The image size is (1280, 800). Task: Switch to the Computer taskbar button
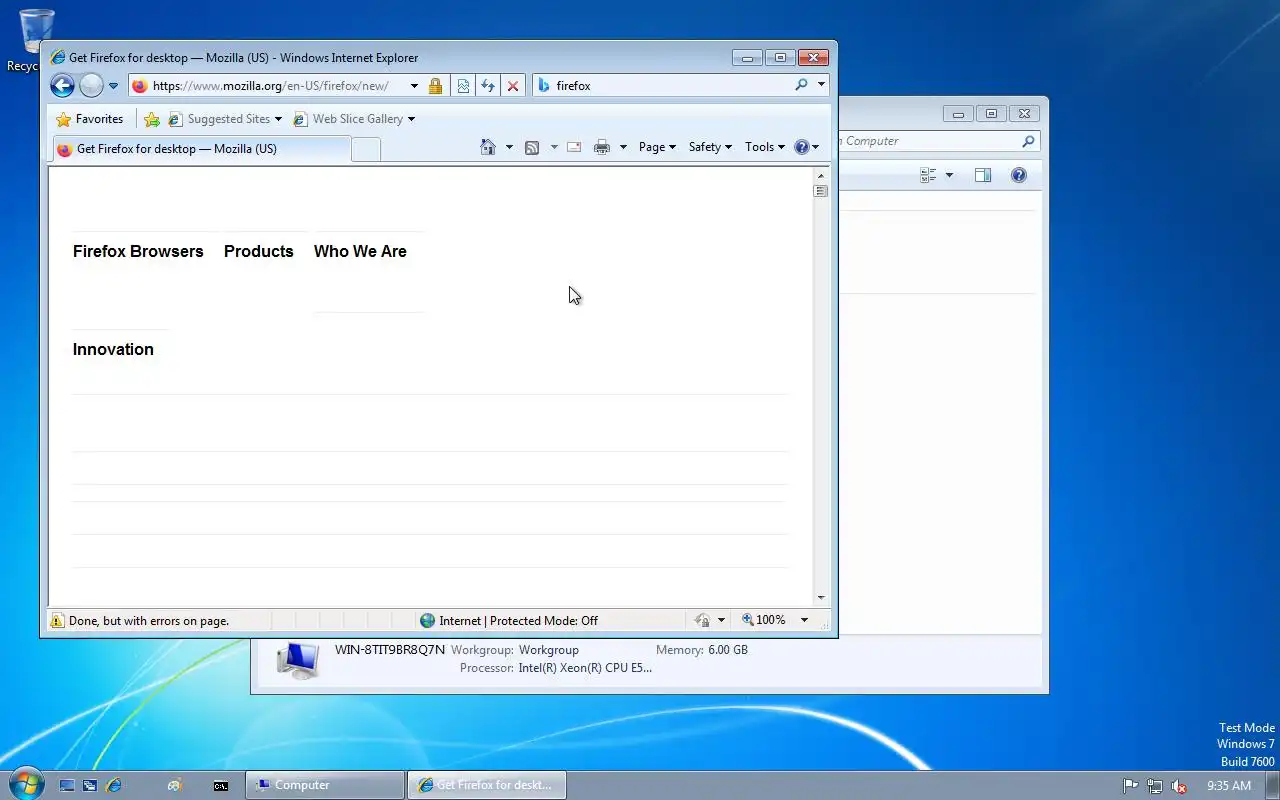325,785
